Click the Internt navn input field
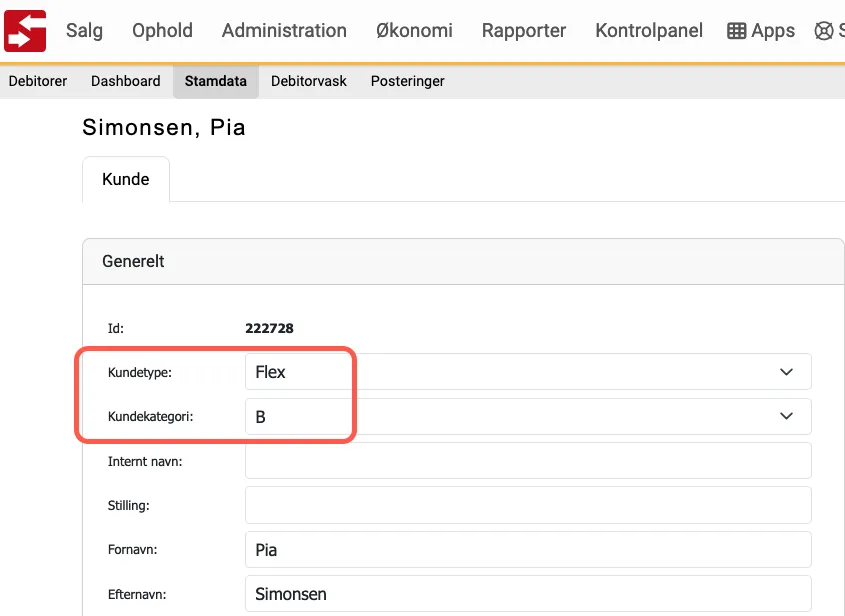The height and width of the screenshot is (616, 845). pyautogui.click(x=528, y=460)
